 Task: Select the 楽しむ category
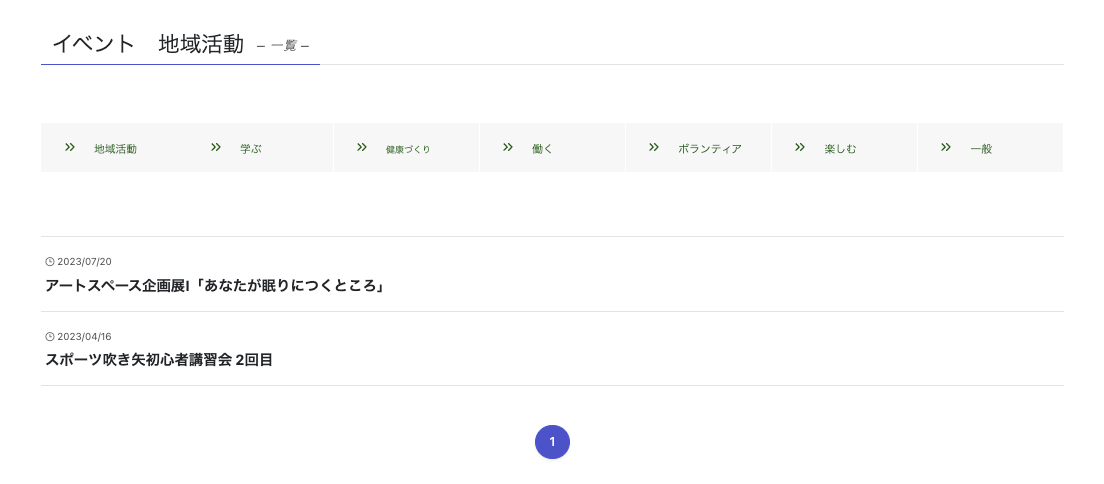(844, 147)
